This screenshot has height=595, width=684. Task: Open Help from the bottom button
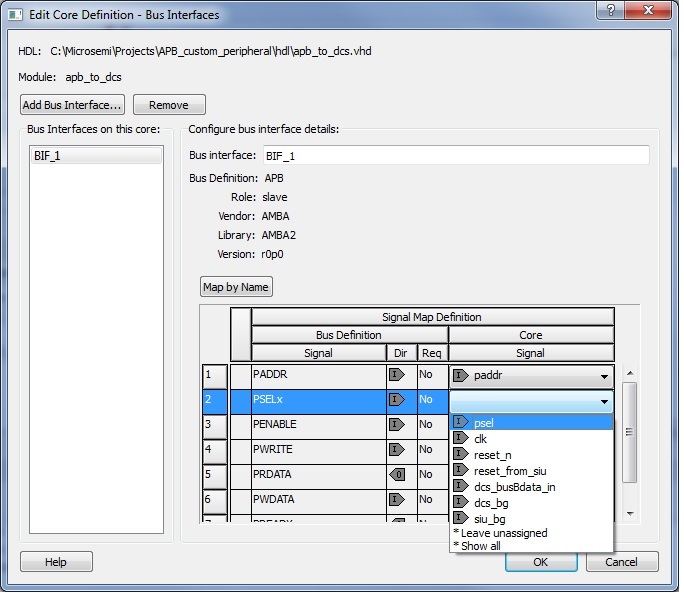tap(57, 564)
